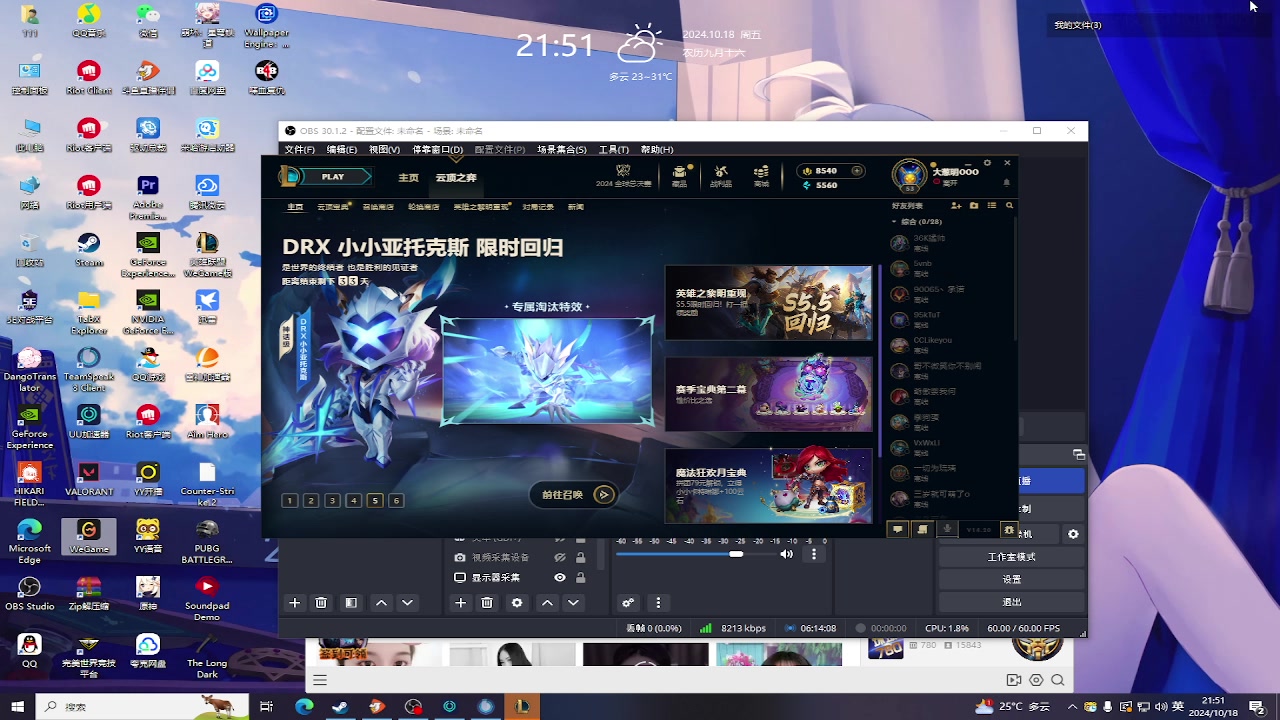Click 工作室模式 button in OBS
Viewport: 1280px width, 720px height.
point(1012,557)
